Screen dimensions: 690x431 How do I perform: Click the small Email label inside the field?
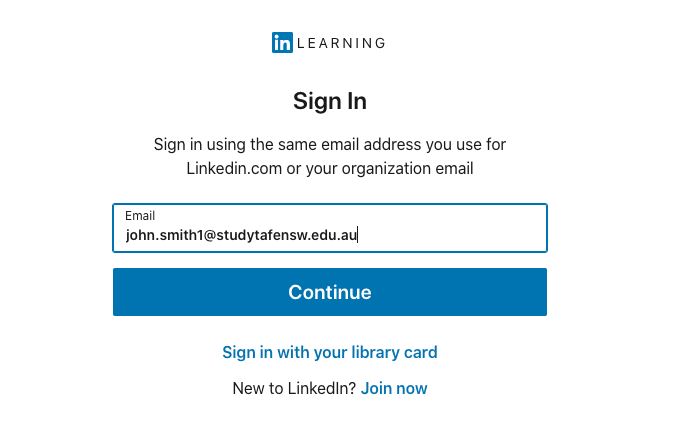click(140, 216)
